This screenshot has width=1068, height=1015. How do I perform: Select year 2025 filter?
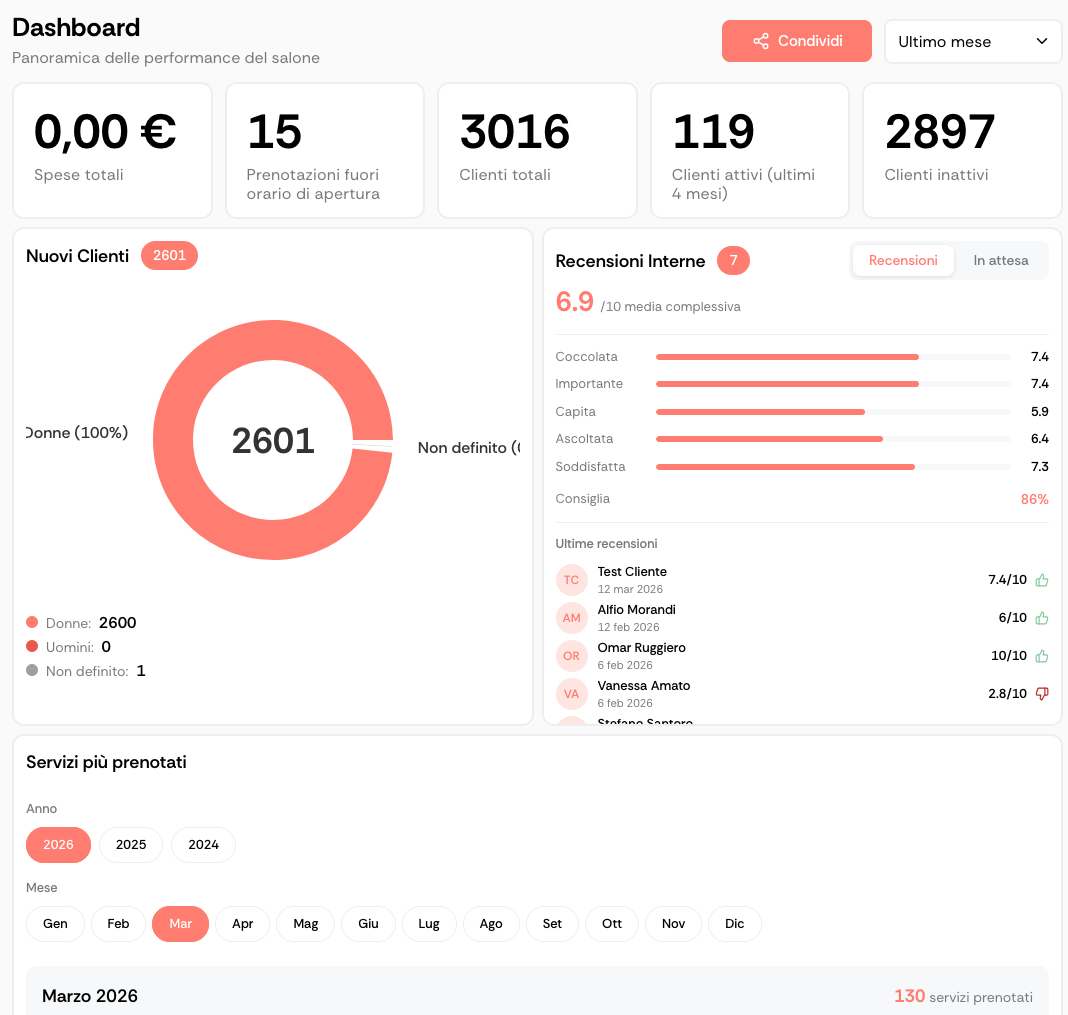[131, 845]
